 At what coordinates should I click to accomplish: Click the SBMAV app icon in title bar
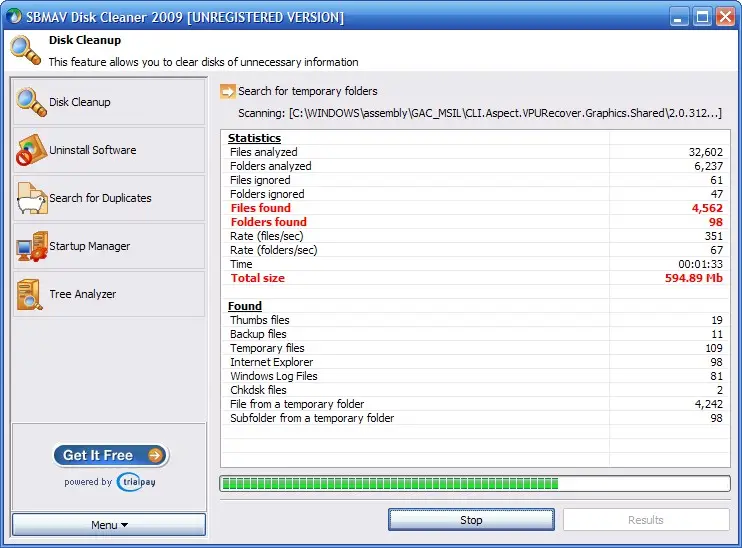(15, 17)
